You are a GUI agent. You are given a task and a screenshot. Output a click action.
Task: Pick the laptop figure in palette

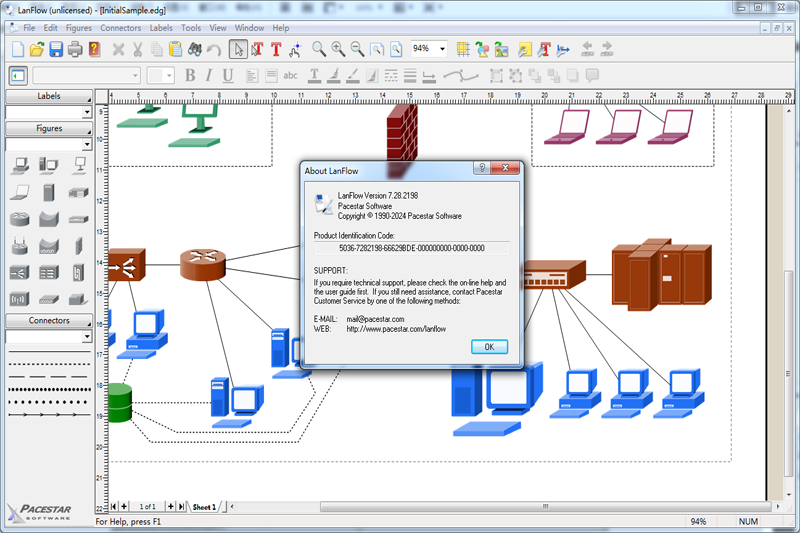pyautogui.click(x=19, y=192)
